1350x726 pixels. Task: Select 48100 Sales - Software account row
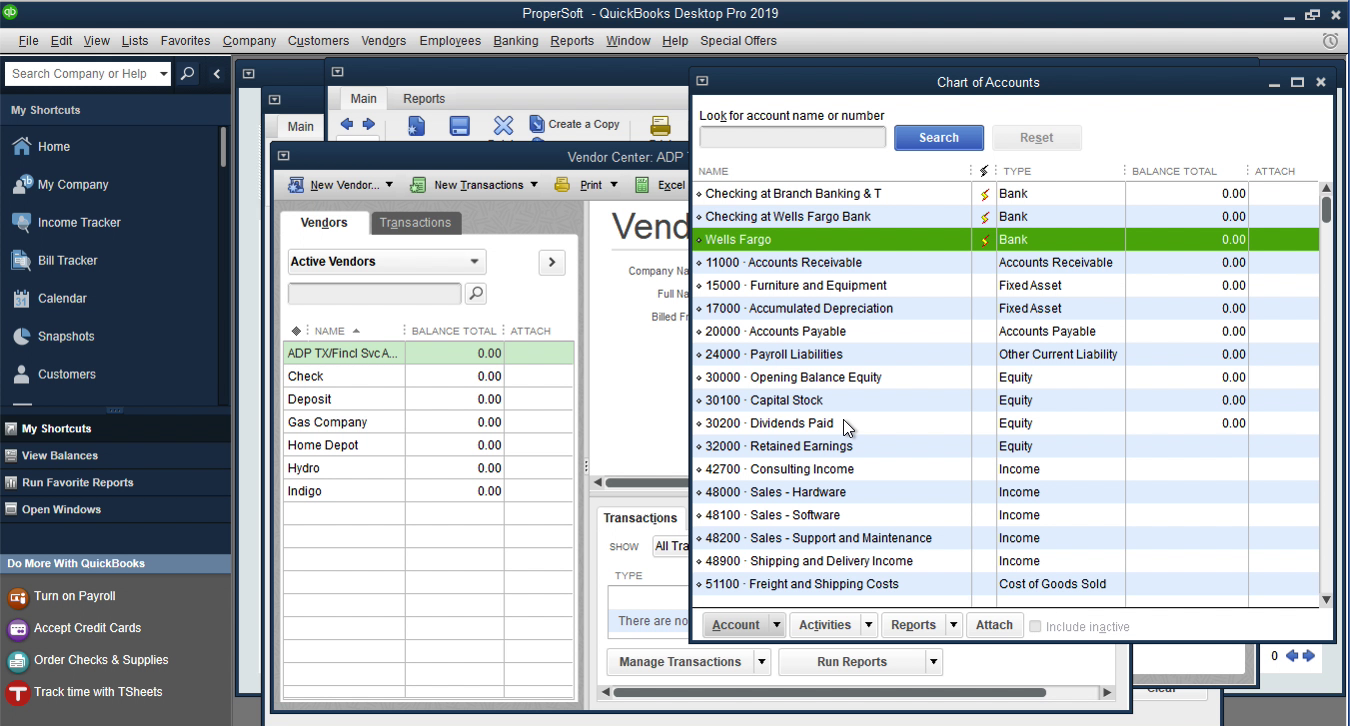pos(1006,516)
